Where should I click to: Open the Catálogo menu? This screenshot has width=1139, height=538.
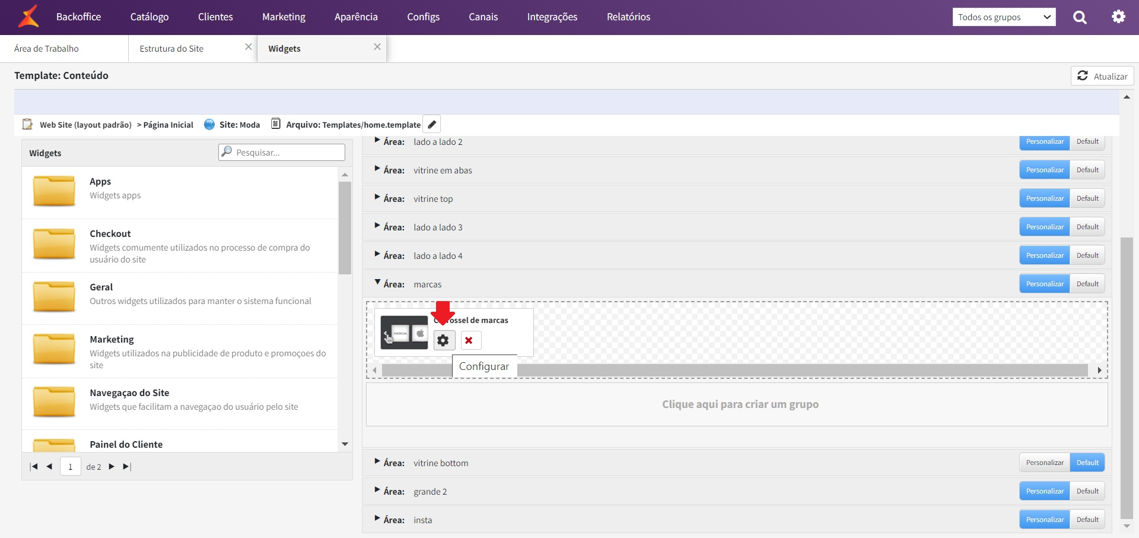[x=150, y=17]
